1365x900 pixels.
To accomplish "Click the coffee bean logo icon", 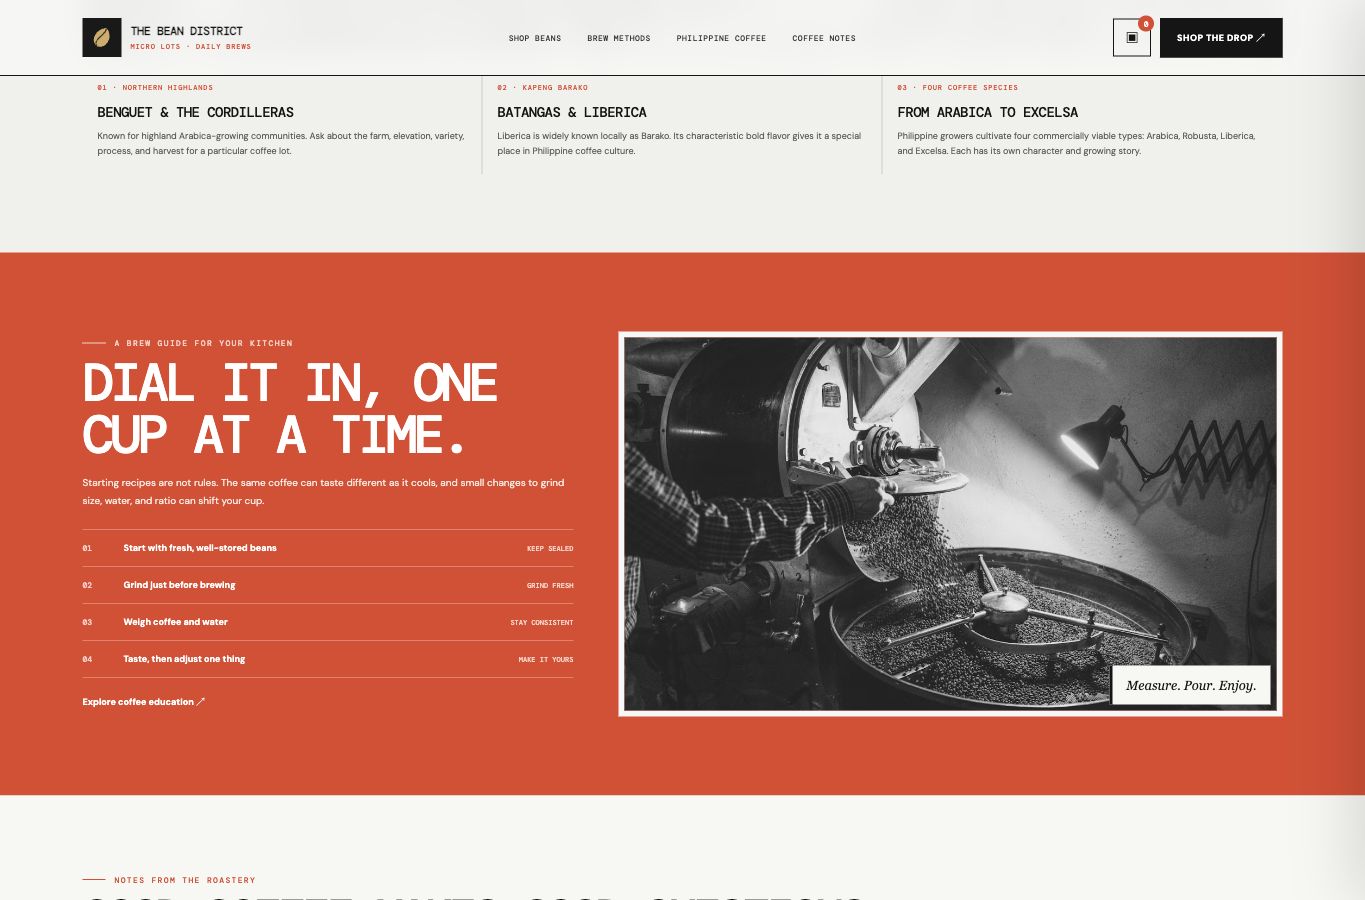I will (102, 38).
